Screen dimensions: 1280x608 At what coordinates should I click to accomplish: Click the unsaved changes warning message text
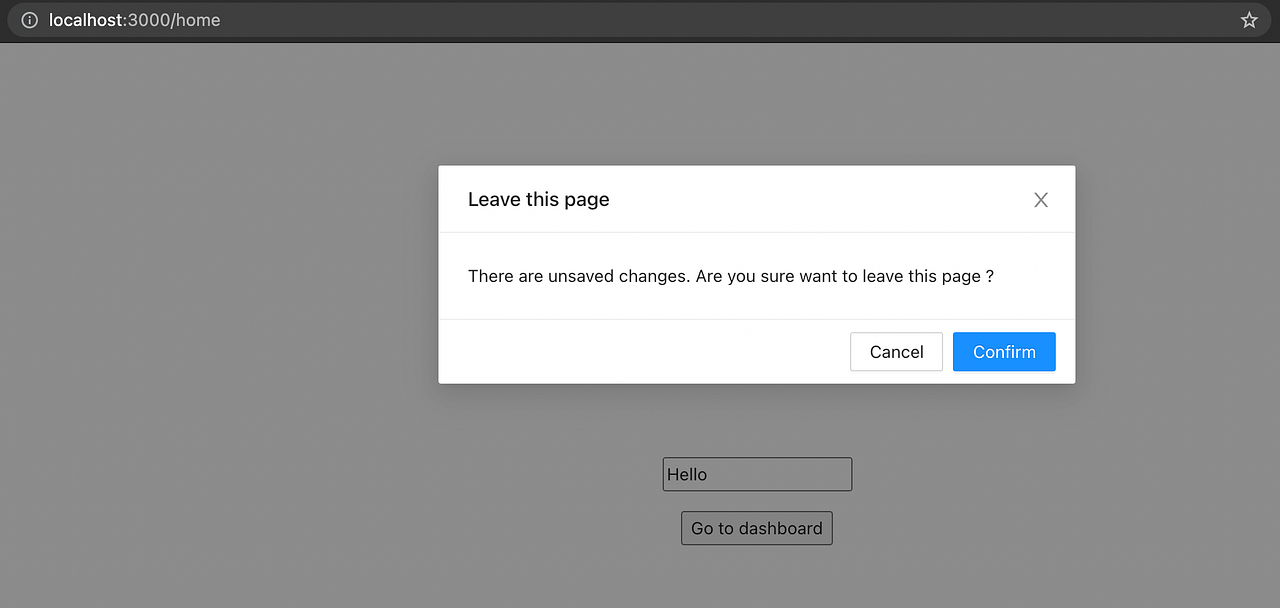729,276
